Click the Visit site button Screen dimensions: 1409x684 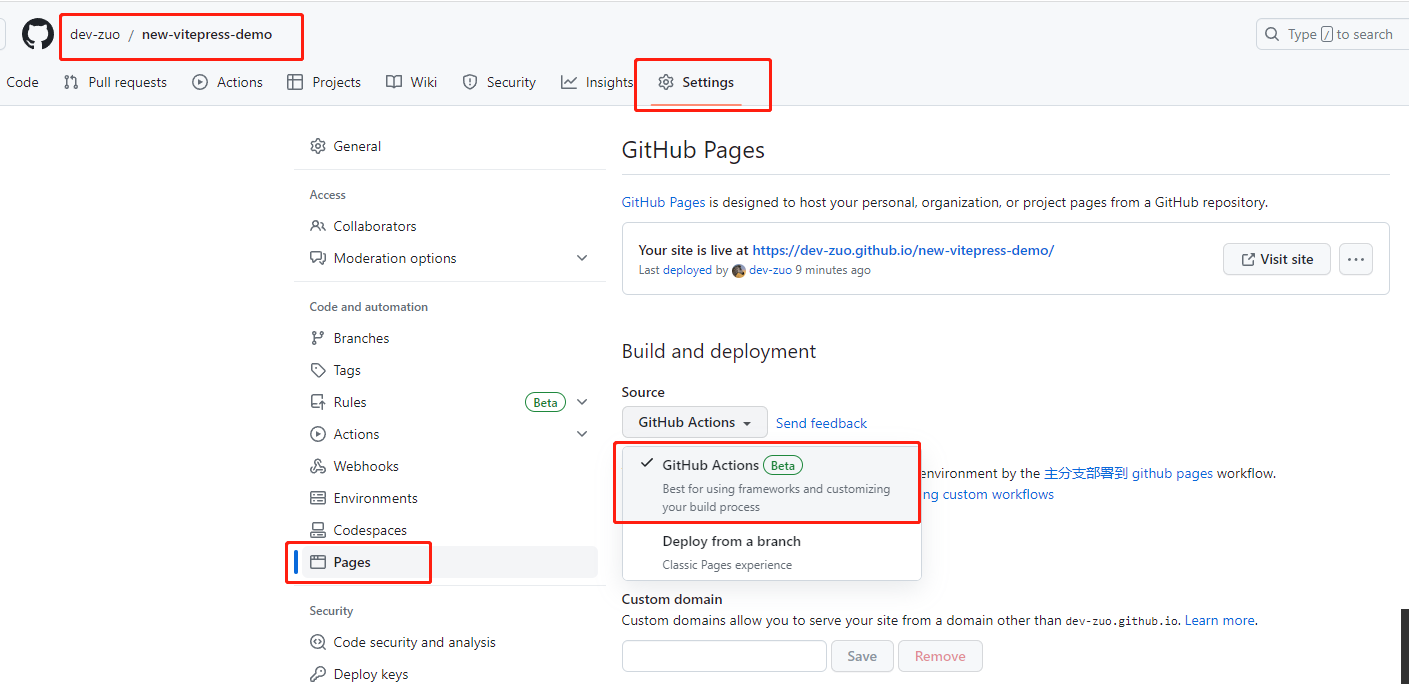click(1276, 259)
